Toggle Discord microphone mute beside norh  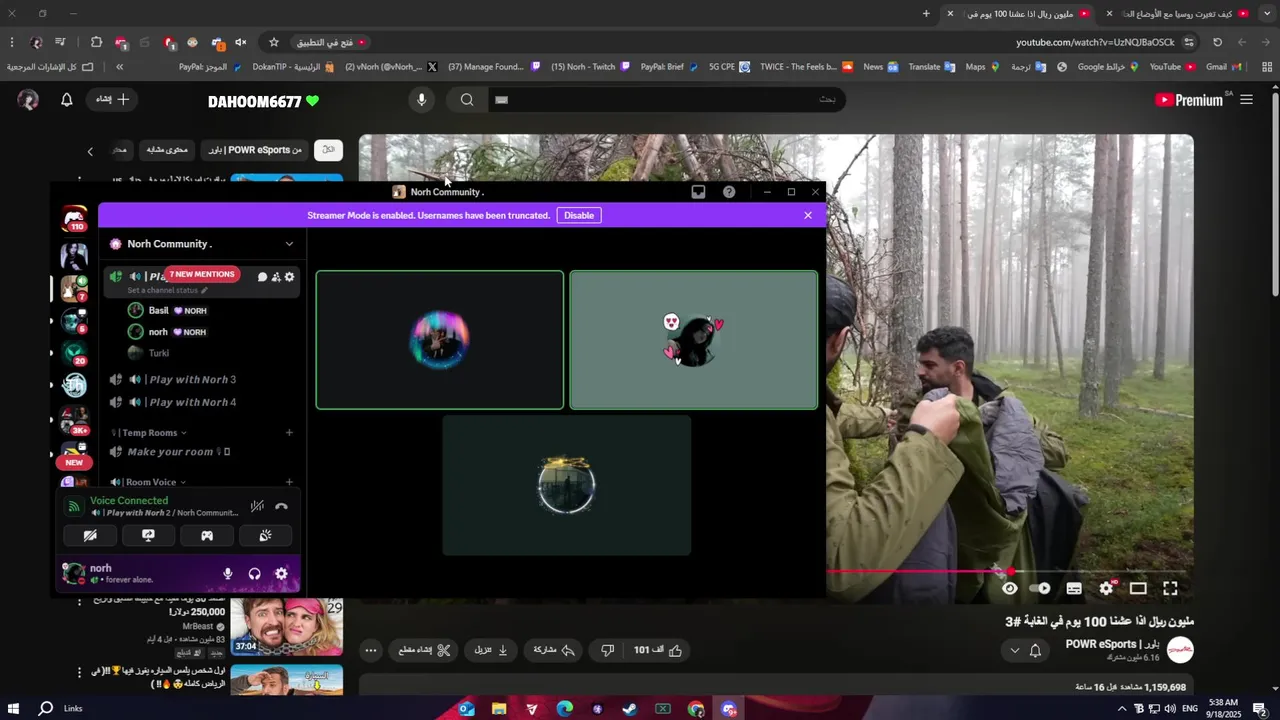pos(228,574)
